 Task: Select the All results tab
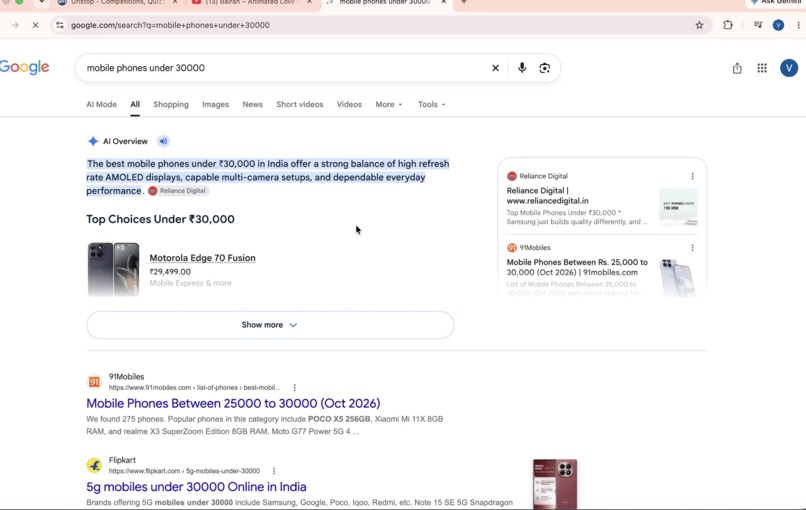[135, 104]
